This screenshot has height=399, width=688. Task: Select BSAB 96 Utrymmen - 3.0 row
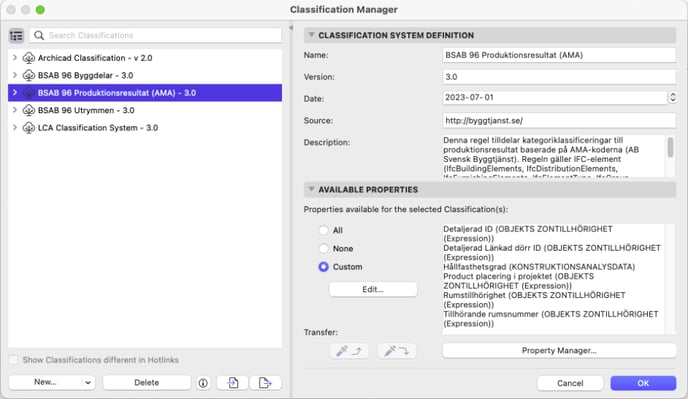click(145, 110)
